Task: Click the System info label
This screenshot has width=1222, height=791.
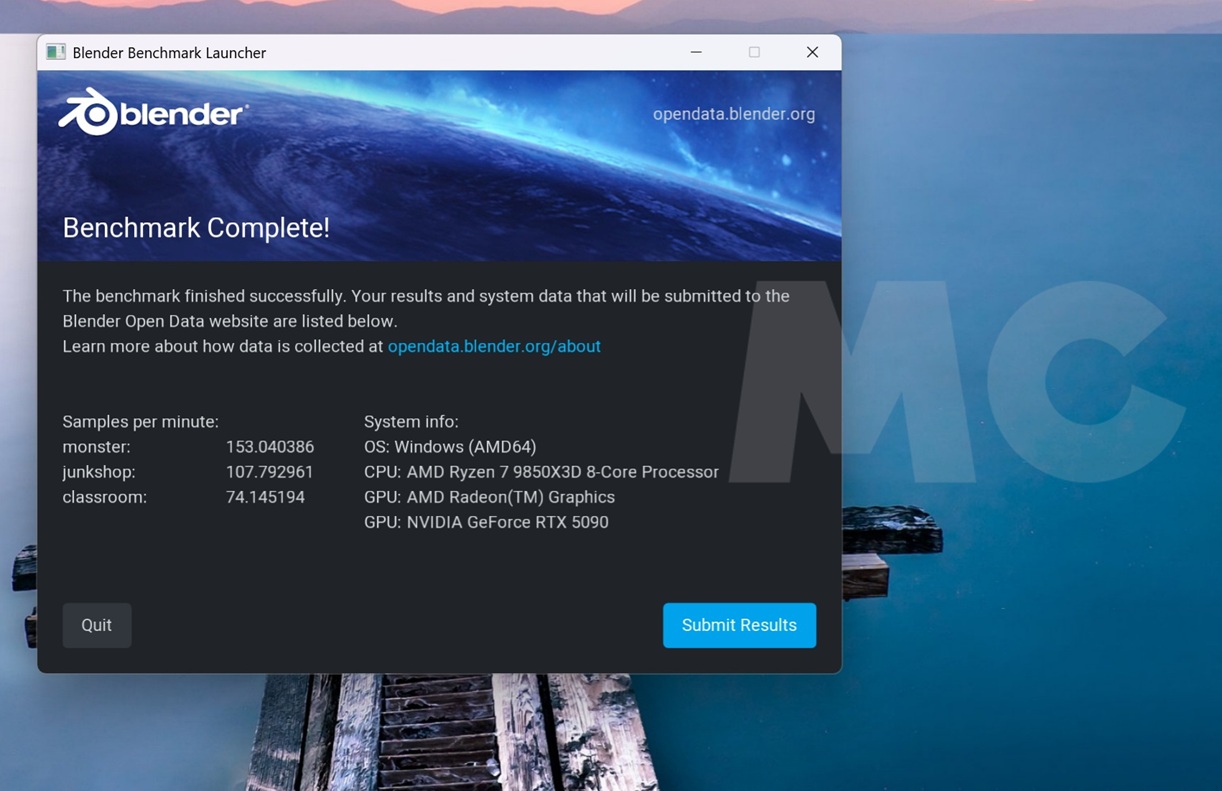Action: pos(411,422)
